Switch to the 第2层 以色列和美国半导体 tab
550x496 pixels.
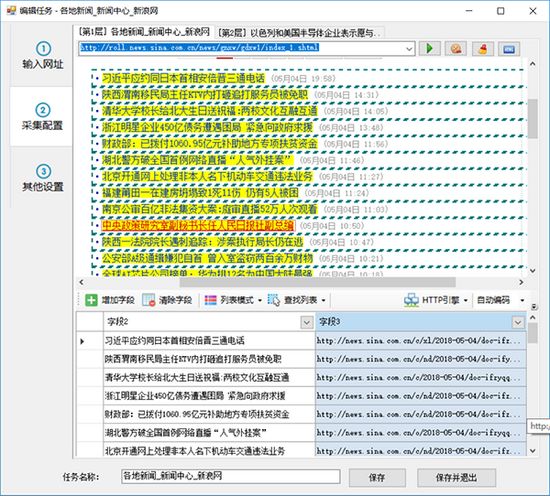(299, 33)
